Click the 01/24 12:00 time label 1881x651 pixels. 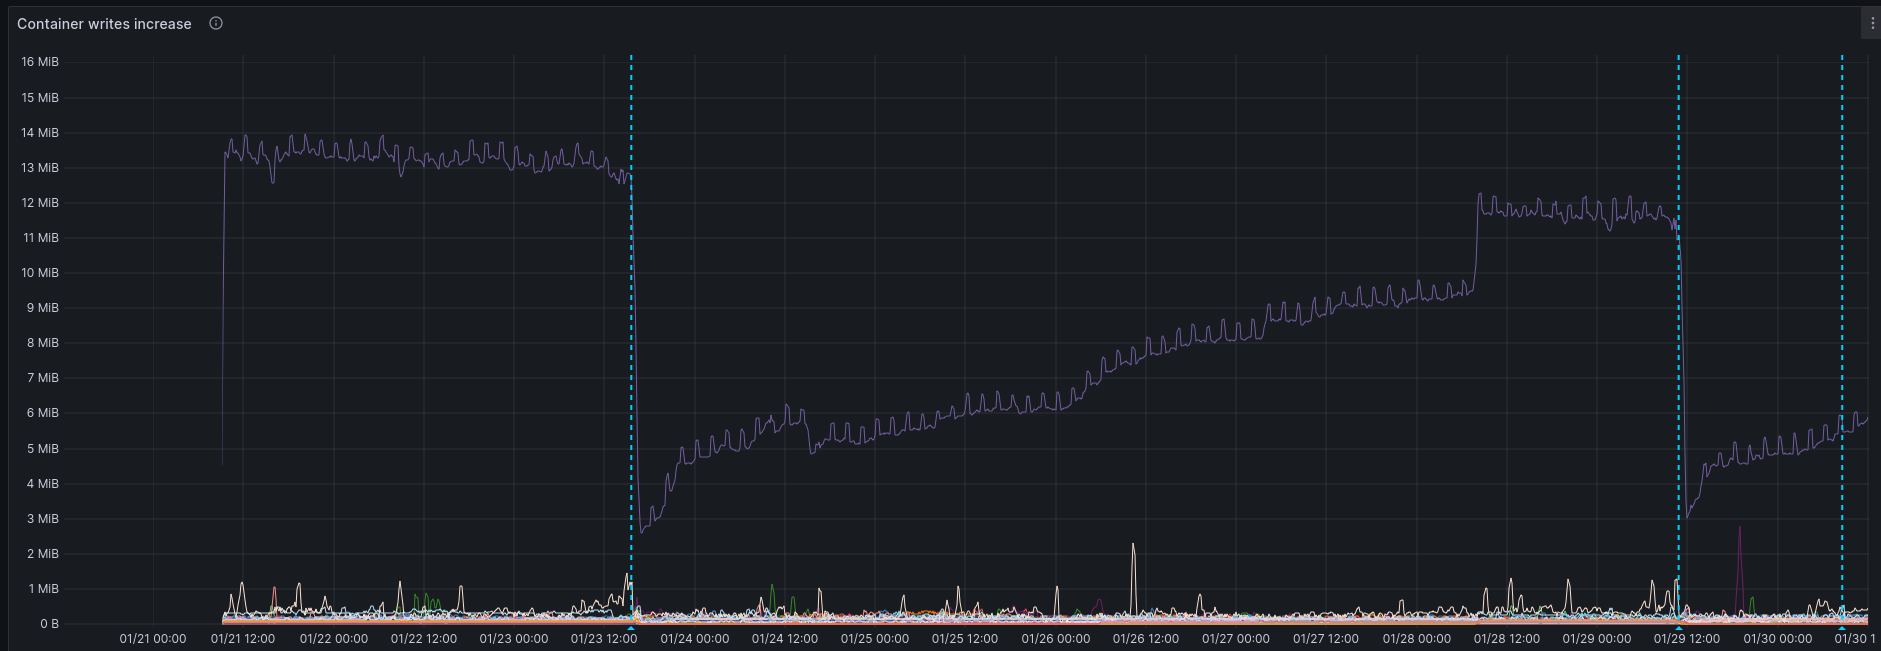pos(785,639)
